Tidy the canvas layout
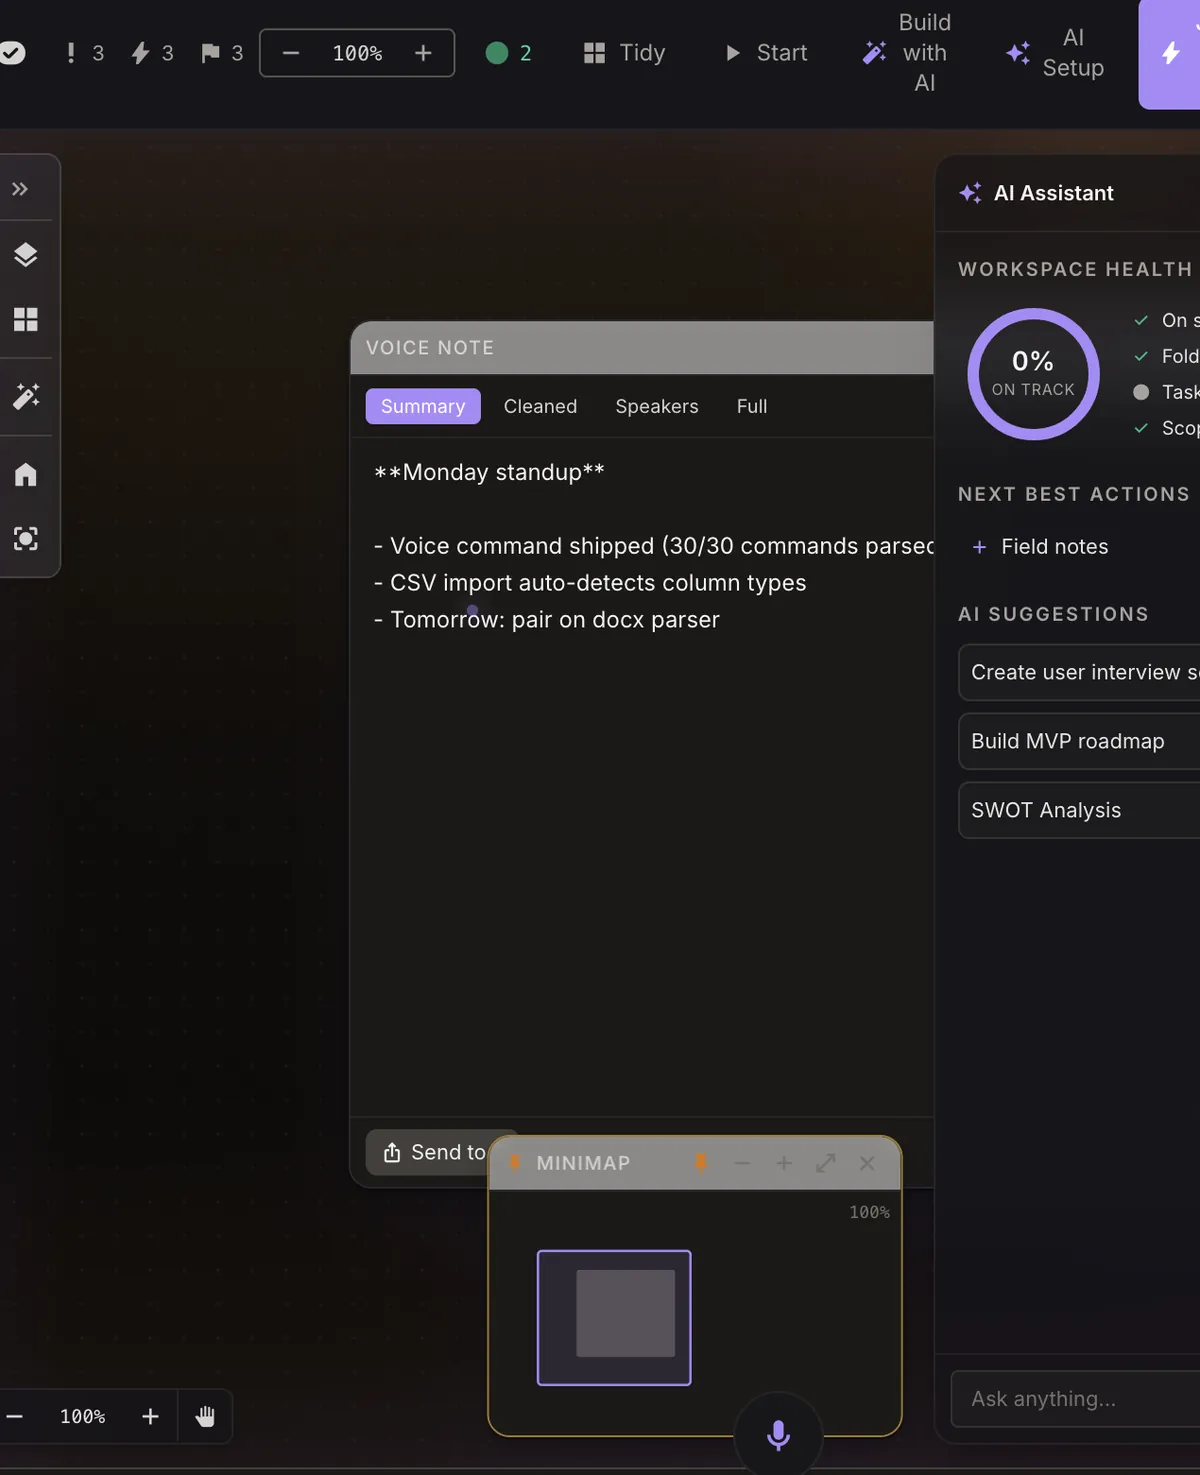 pyautogui.click(x=624, y=53)
